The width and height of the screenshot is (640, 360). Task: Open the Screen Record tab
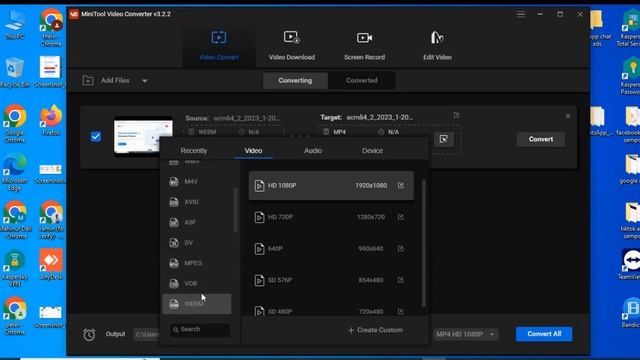[364, 46]
